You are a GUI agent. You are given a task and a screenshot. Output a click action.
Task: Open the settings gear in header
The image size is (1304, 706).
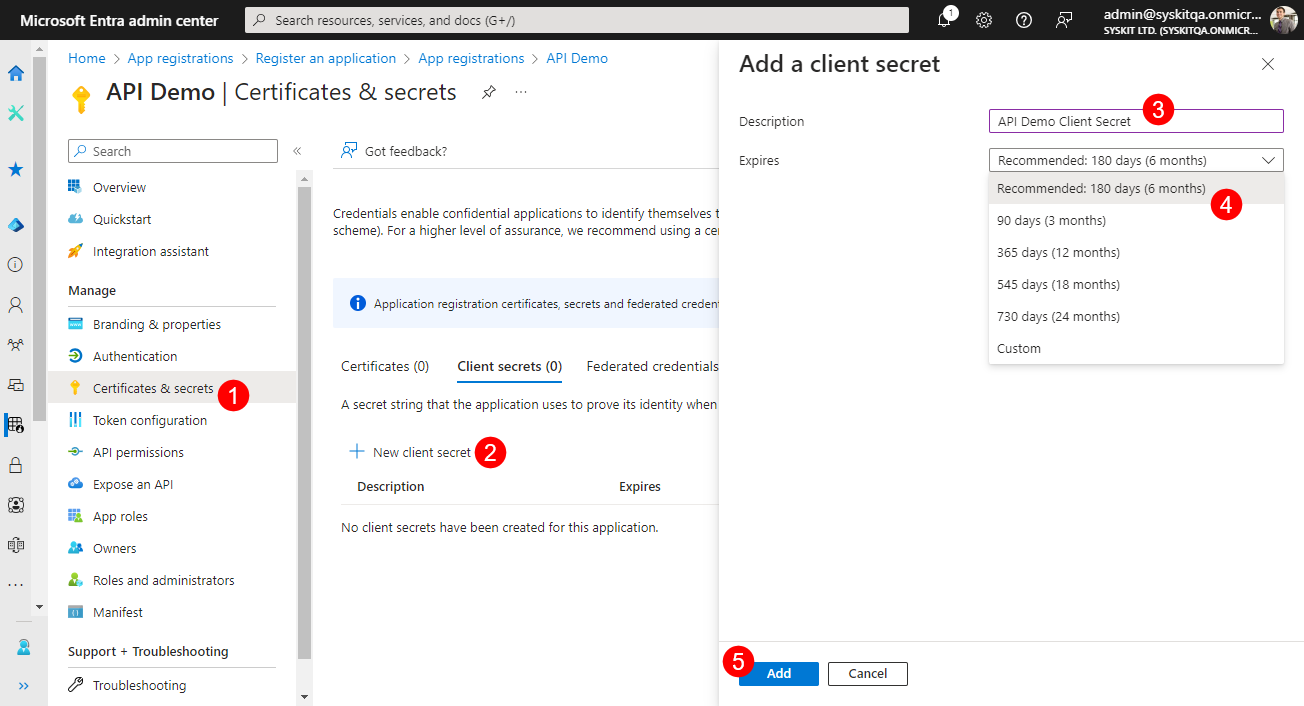(x=984, y=20)
